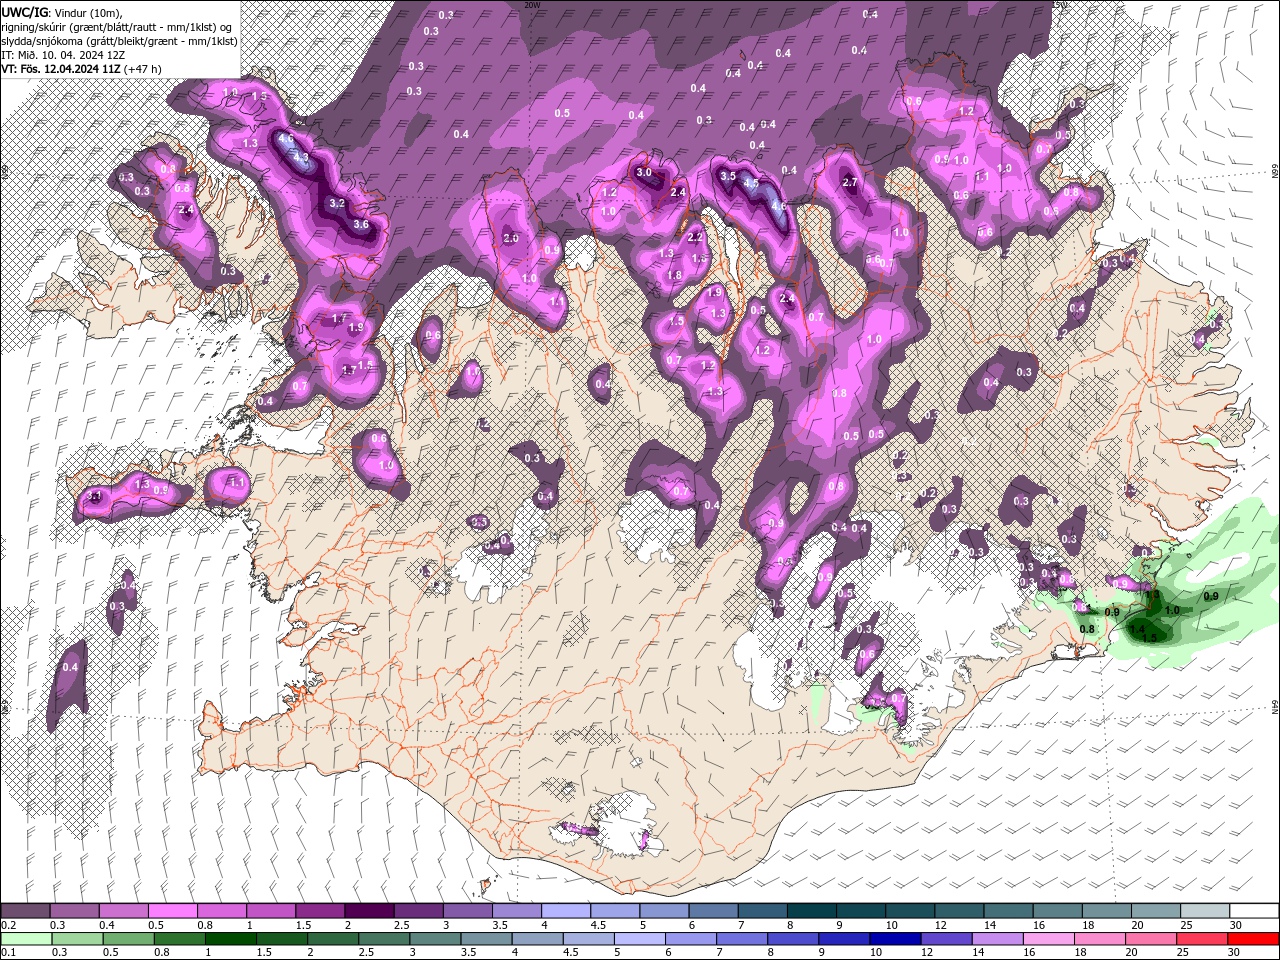Click the "3.2" snowfall value on the map
Screen dimensions: 1280x960
tap(337, 203)
